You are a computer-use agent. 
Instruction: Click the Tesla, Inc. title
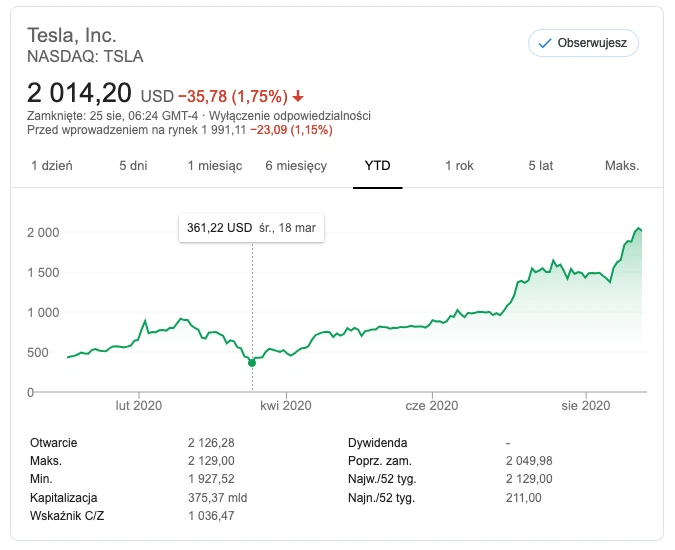click(72, 35)
